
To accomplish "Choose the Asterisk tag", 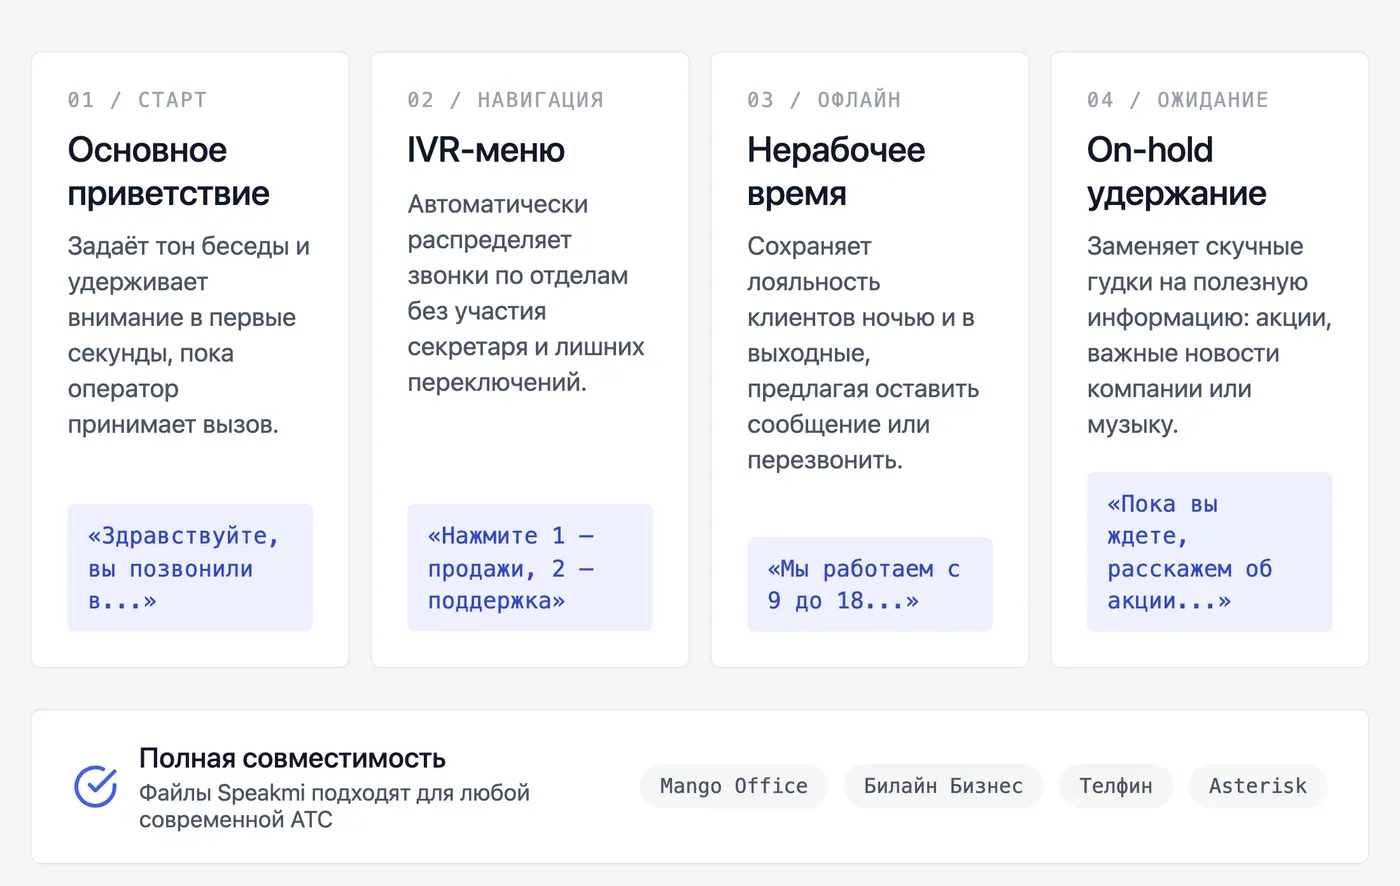I will 1258,786.
